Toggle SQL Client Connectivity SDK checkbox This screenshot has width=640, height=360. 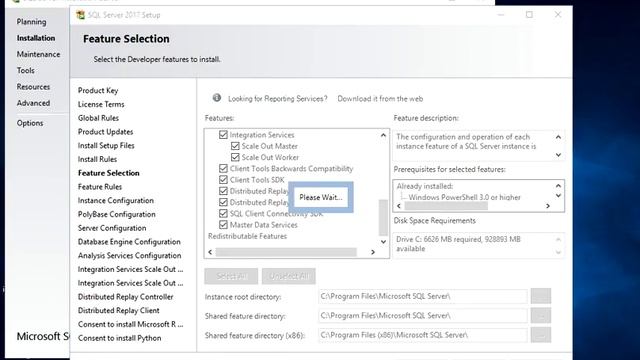point(223,213)
